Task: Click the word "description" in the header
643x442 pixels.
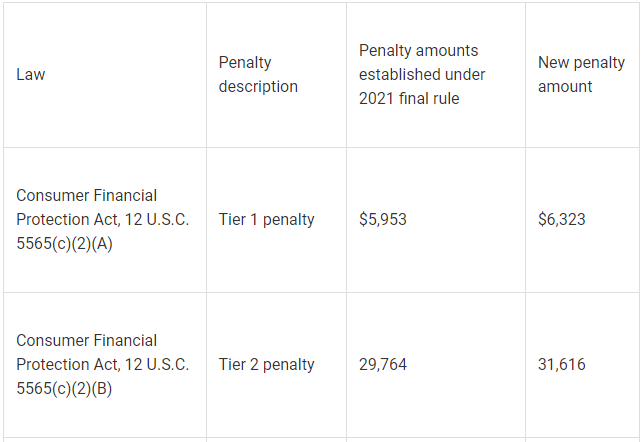Action: pyautogui.click(x=258, y=87)
